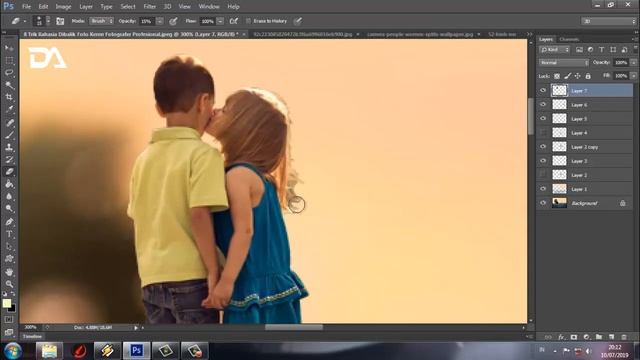640x360 pixels.
Task: Open the layer style fx menu
Action: tap(561, 337)
